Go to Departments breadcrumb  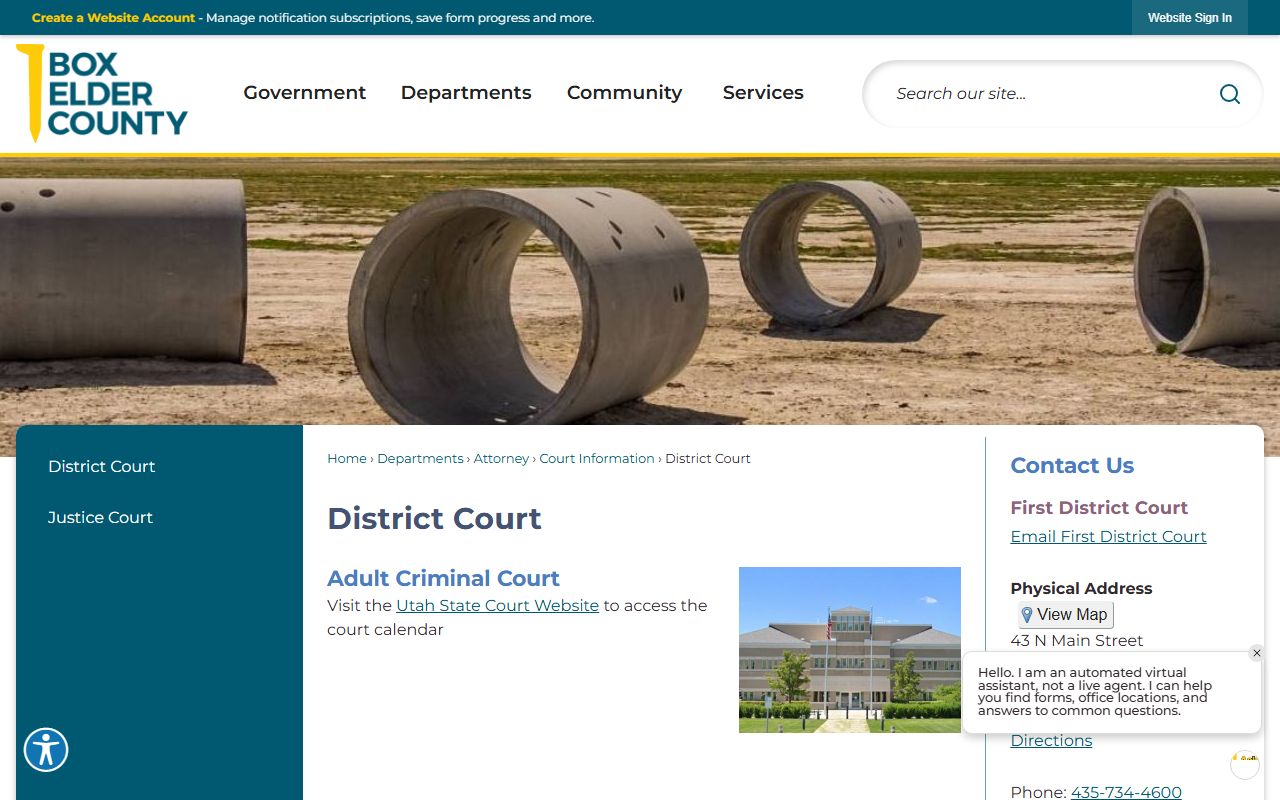(420, 459)
